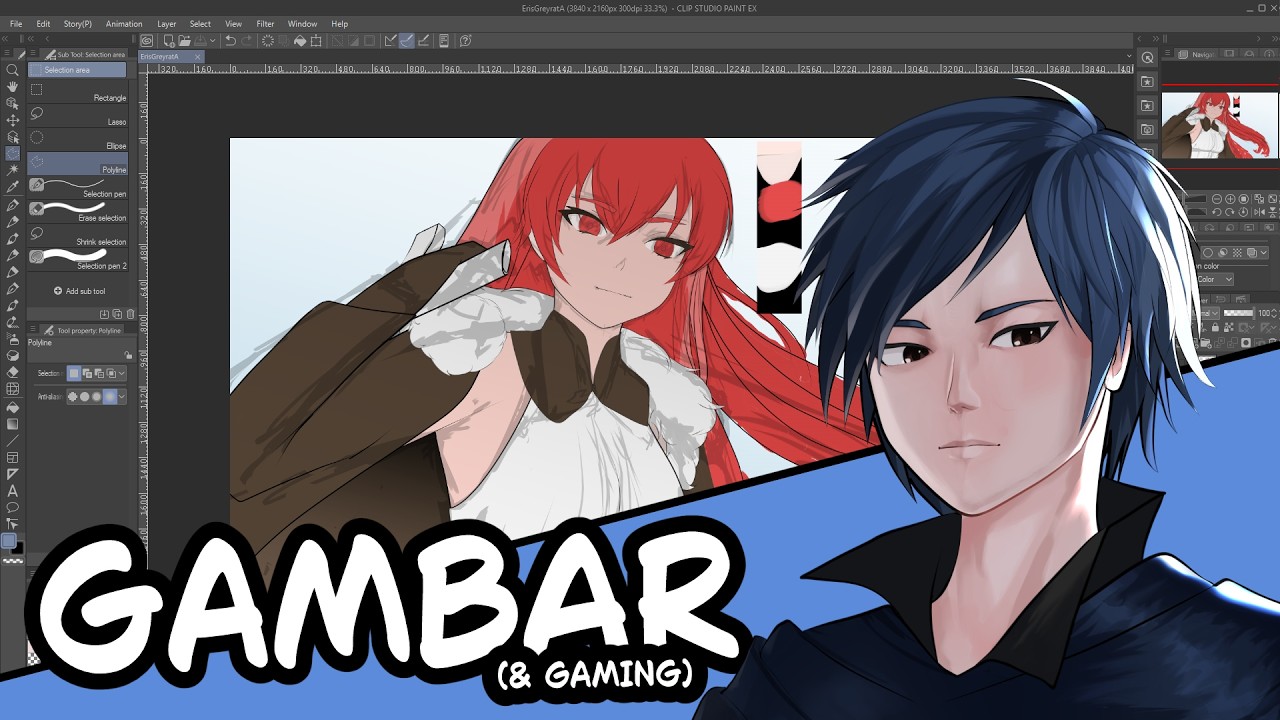1280x720 pixels.
Task: Click the New file toolbar icon
Action: [x=169, y=41]
